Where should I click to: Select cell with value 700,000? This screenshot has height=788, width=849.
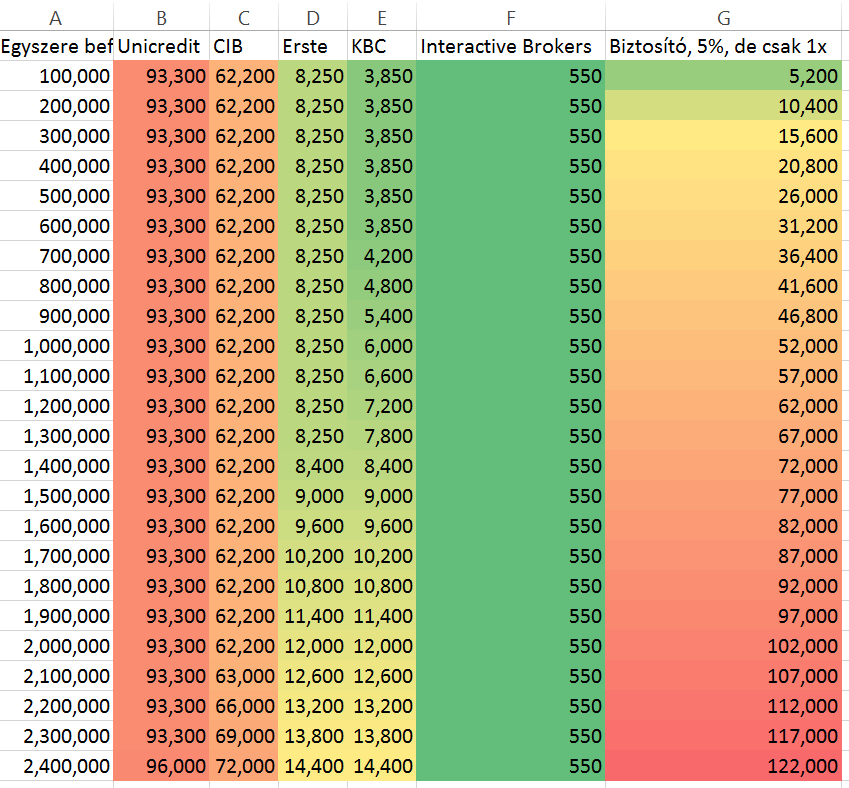pyautogui.click(x=56, y=256)
